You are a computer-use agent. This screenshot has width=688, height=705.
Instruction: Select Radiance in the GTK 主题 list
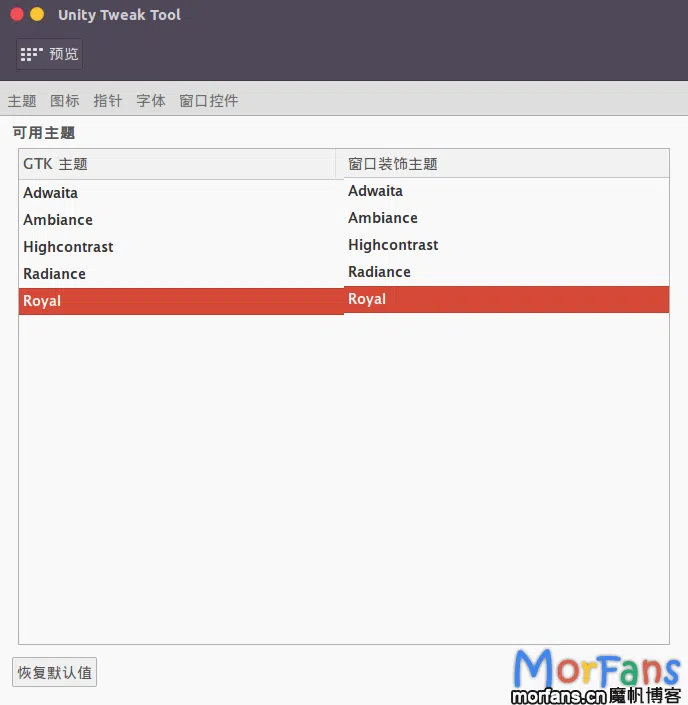(x=181, y=274)
